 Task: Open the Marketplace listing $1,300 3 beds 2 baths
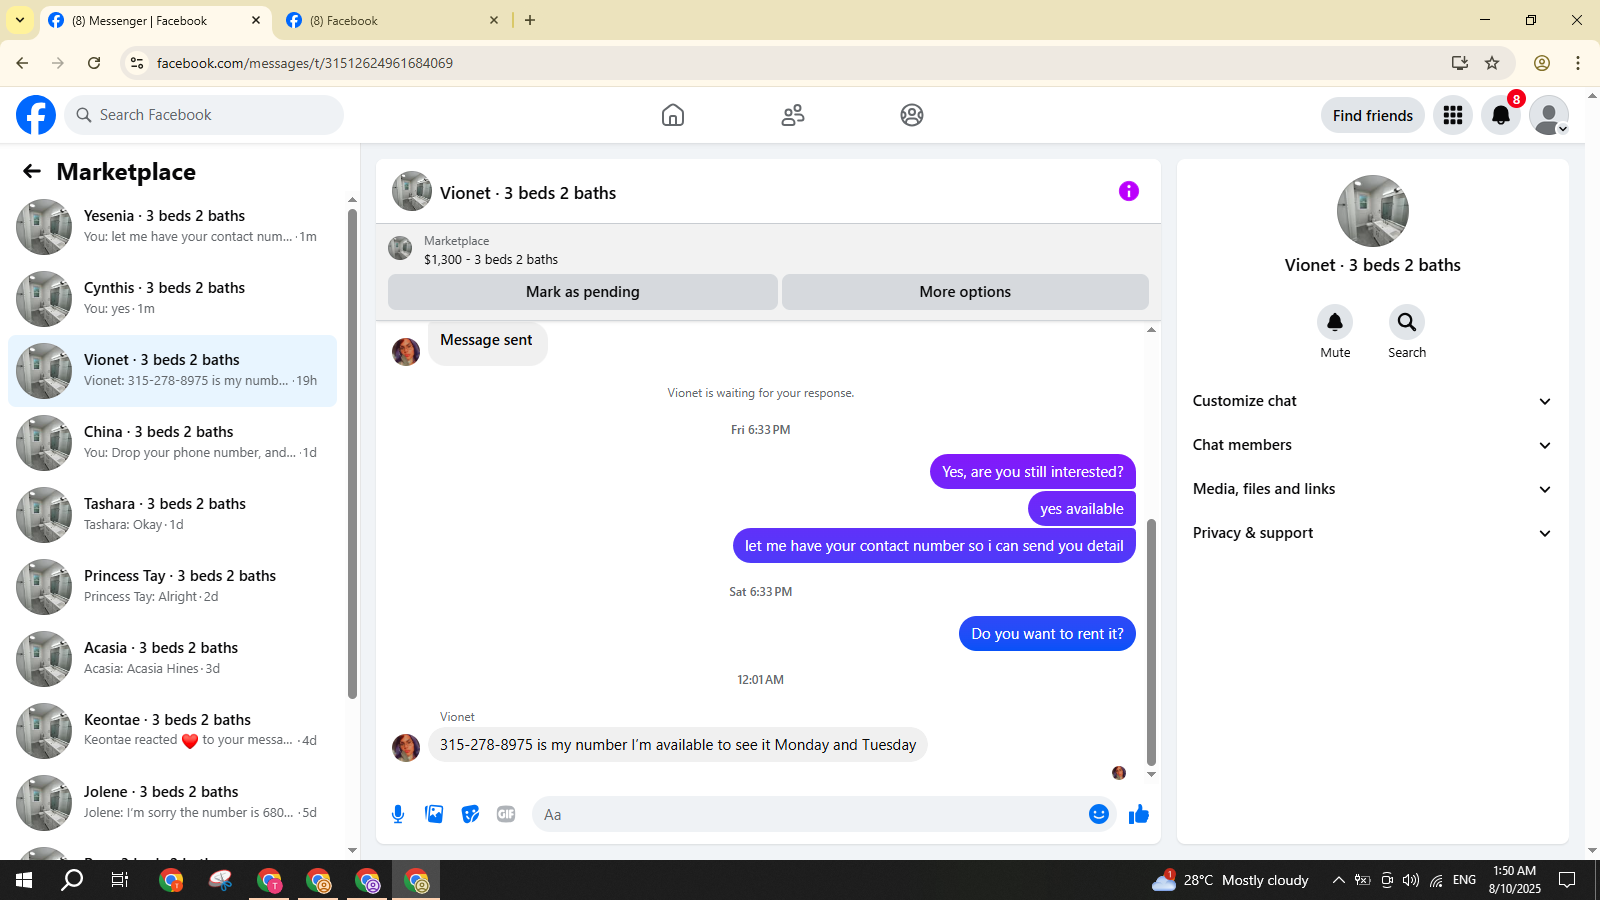491,250
